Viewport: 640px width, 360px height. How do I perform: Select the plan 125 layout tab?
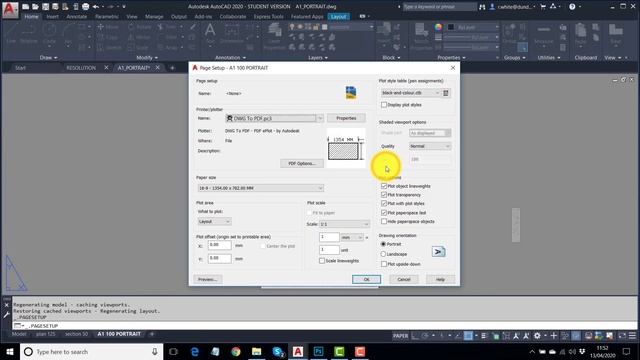point(45,334)
